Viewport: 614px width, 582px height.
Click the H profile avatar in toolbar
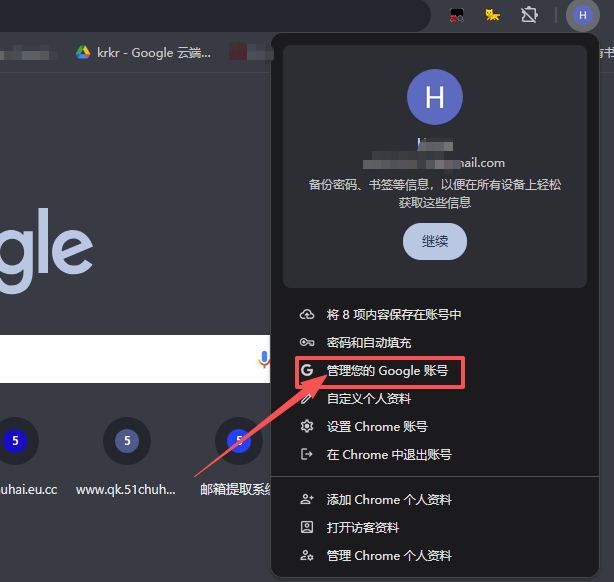click(583, 15)
